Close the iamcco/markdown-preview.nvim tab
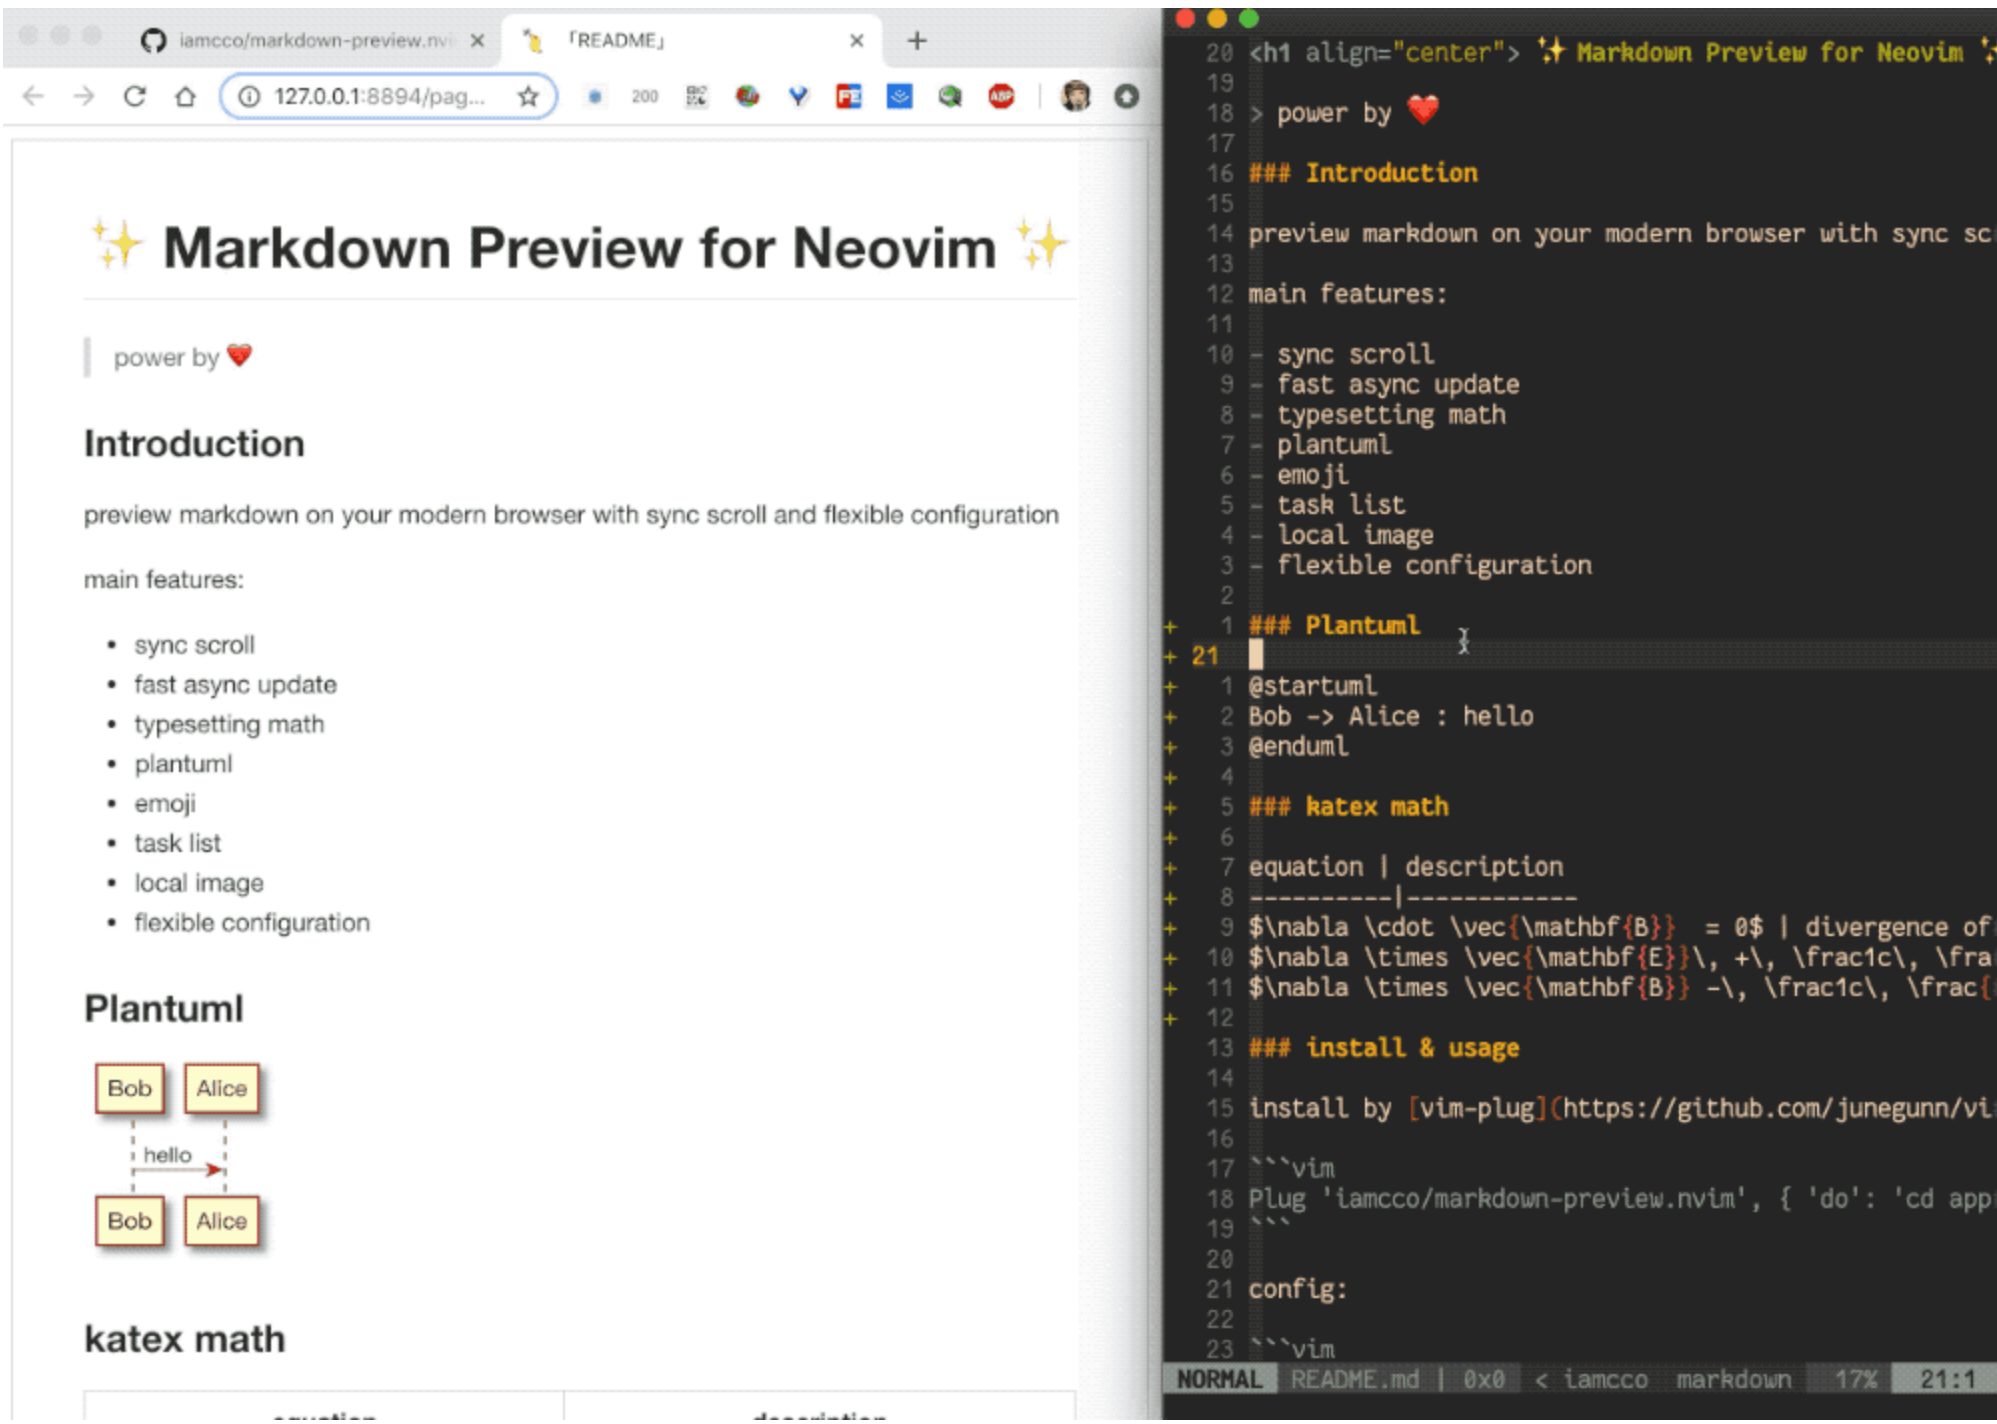The width and height of the screenshot is (1997, 1424). pos(477,40)
